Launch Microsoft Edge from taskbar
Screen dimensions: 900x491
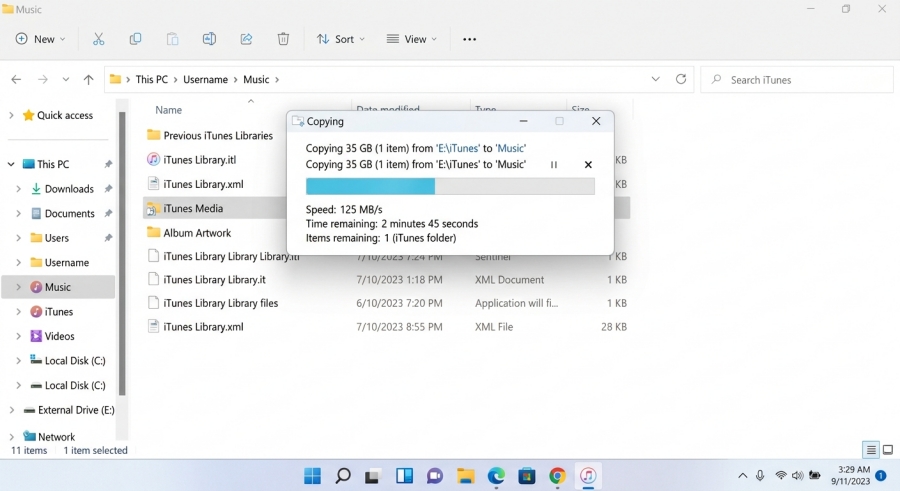[496, 475]
